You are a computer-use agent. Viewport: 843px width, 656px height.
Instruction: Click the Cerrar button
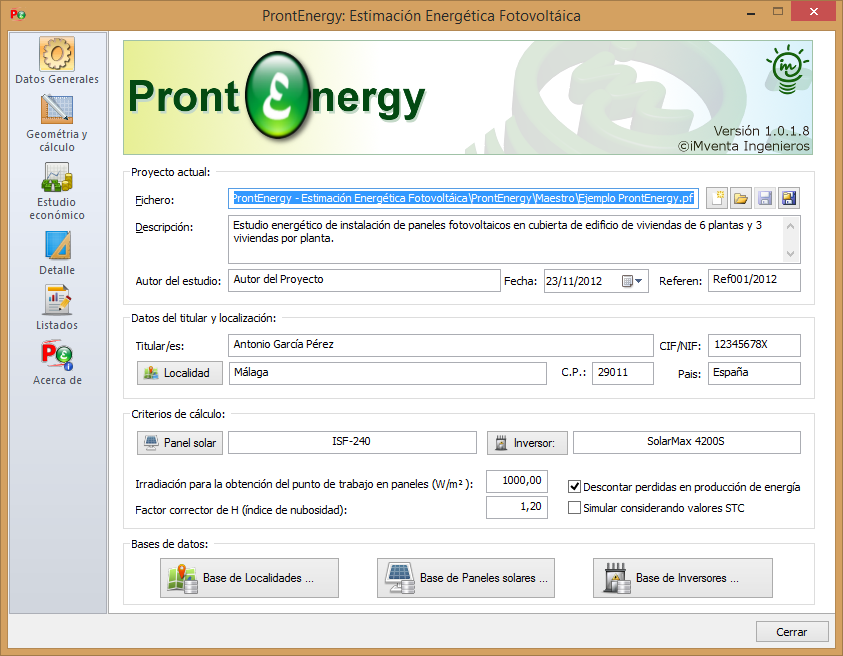point(792,632)
